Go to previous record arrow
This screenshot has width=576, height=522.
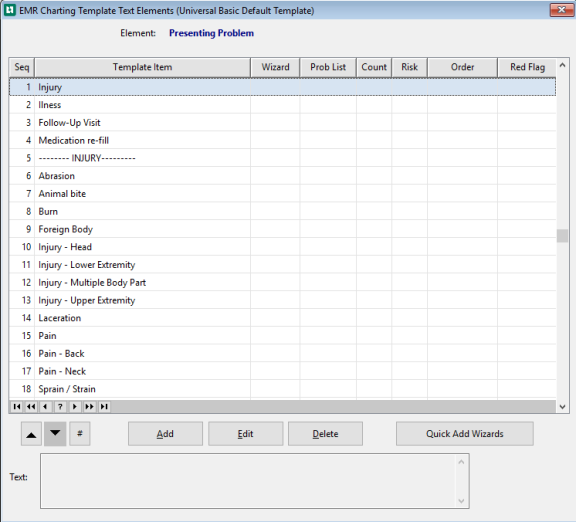pyautogui.click(x=45, y=406)
